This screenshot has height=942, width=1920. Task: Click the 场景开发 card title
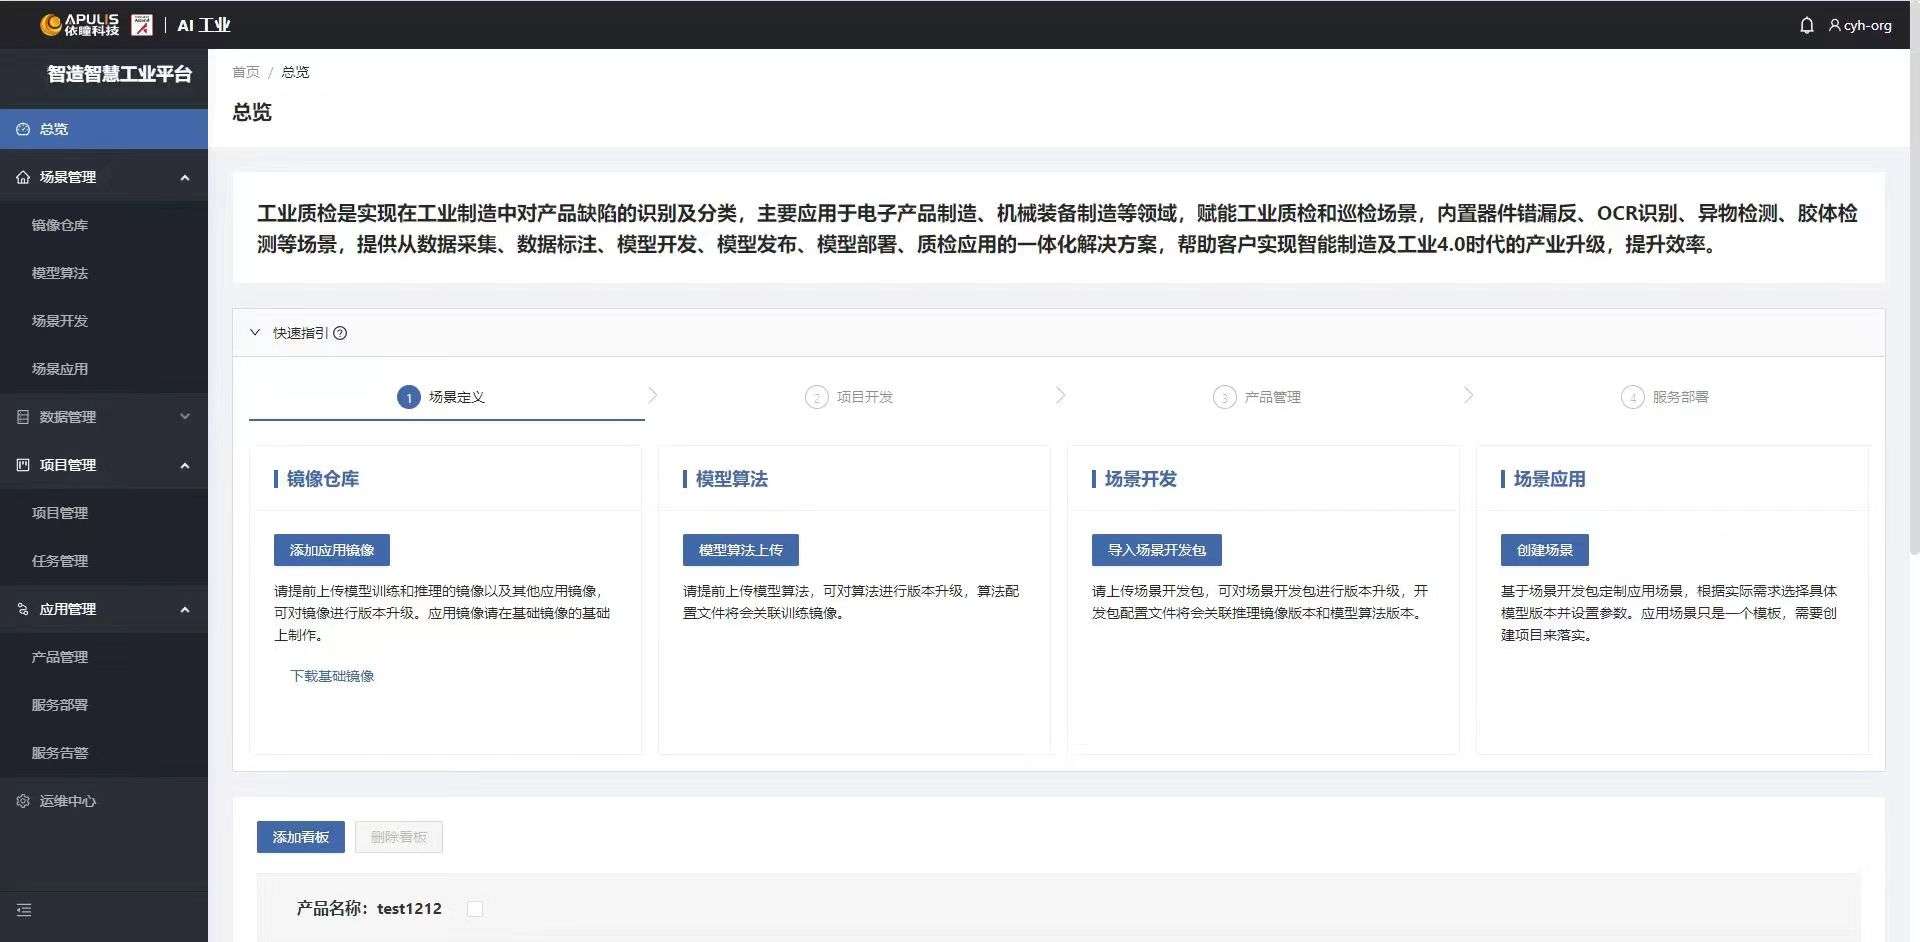1141,479
